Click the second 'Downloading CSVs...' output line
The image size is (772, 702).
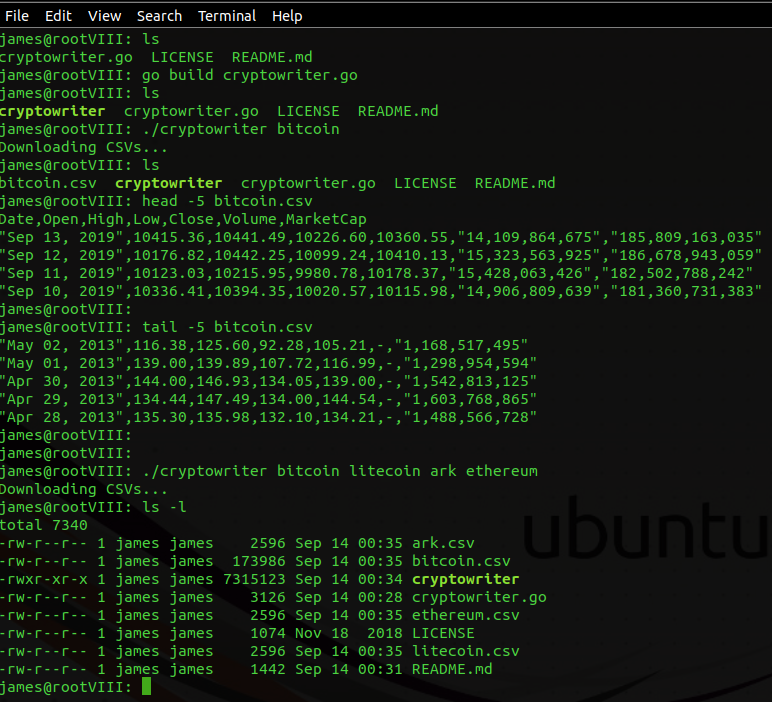tap(84, 489)
